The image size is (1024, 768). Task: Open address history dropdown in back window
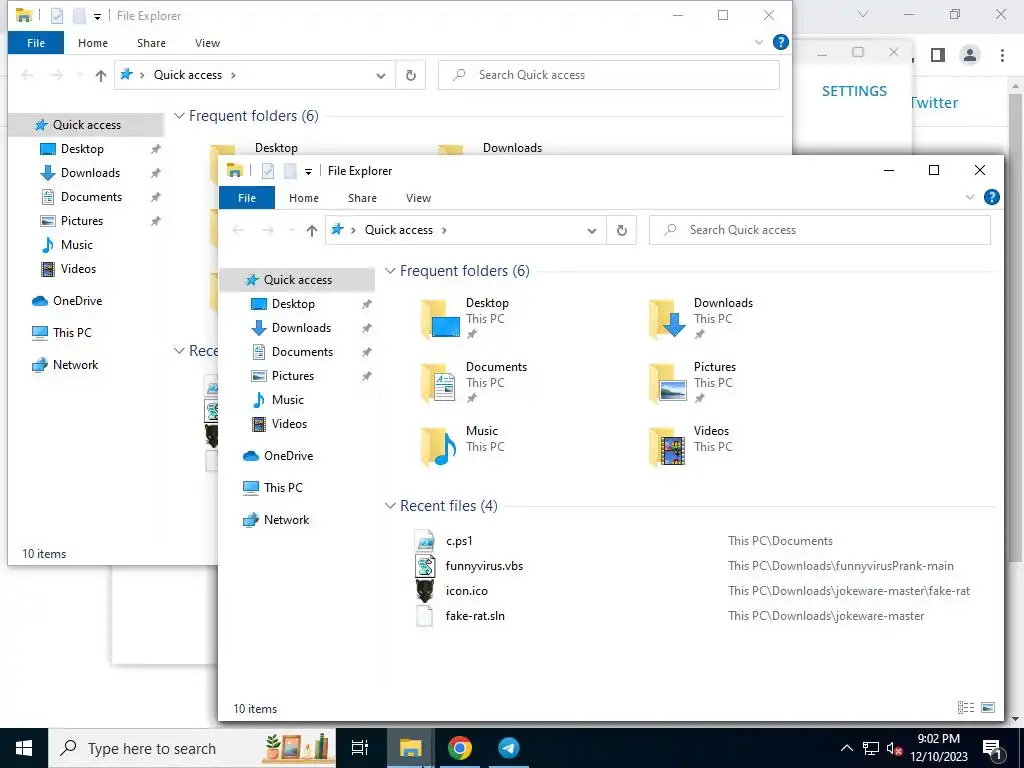coord(381,75)
